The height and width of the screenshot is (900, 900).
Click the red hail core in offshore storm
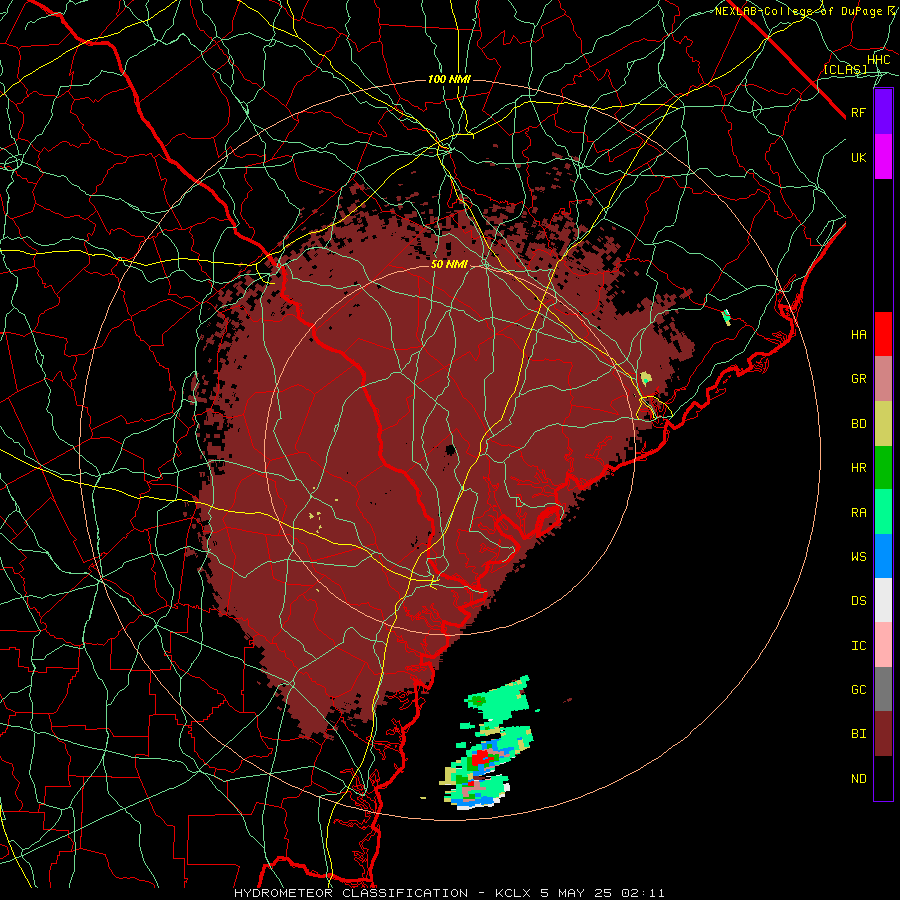tap(479, 757)
